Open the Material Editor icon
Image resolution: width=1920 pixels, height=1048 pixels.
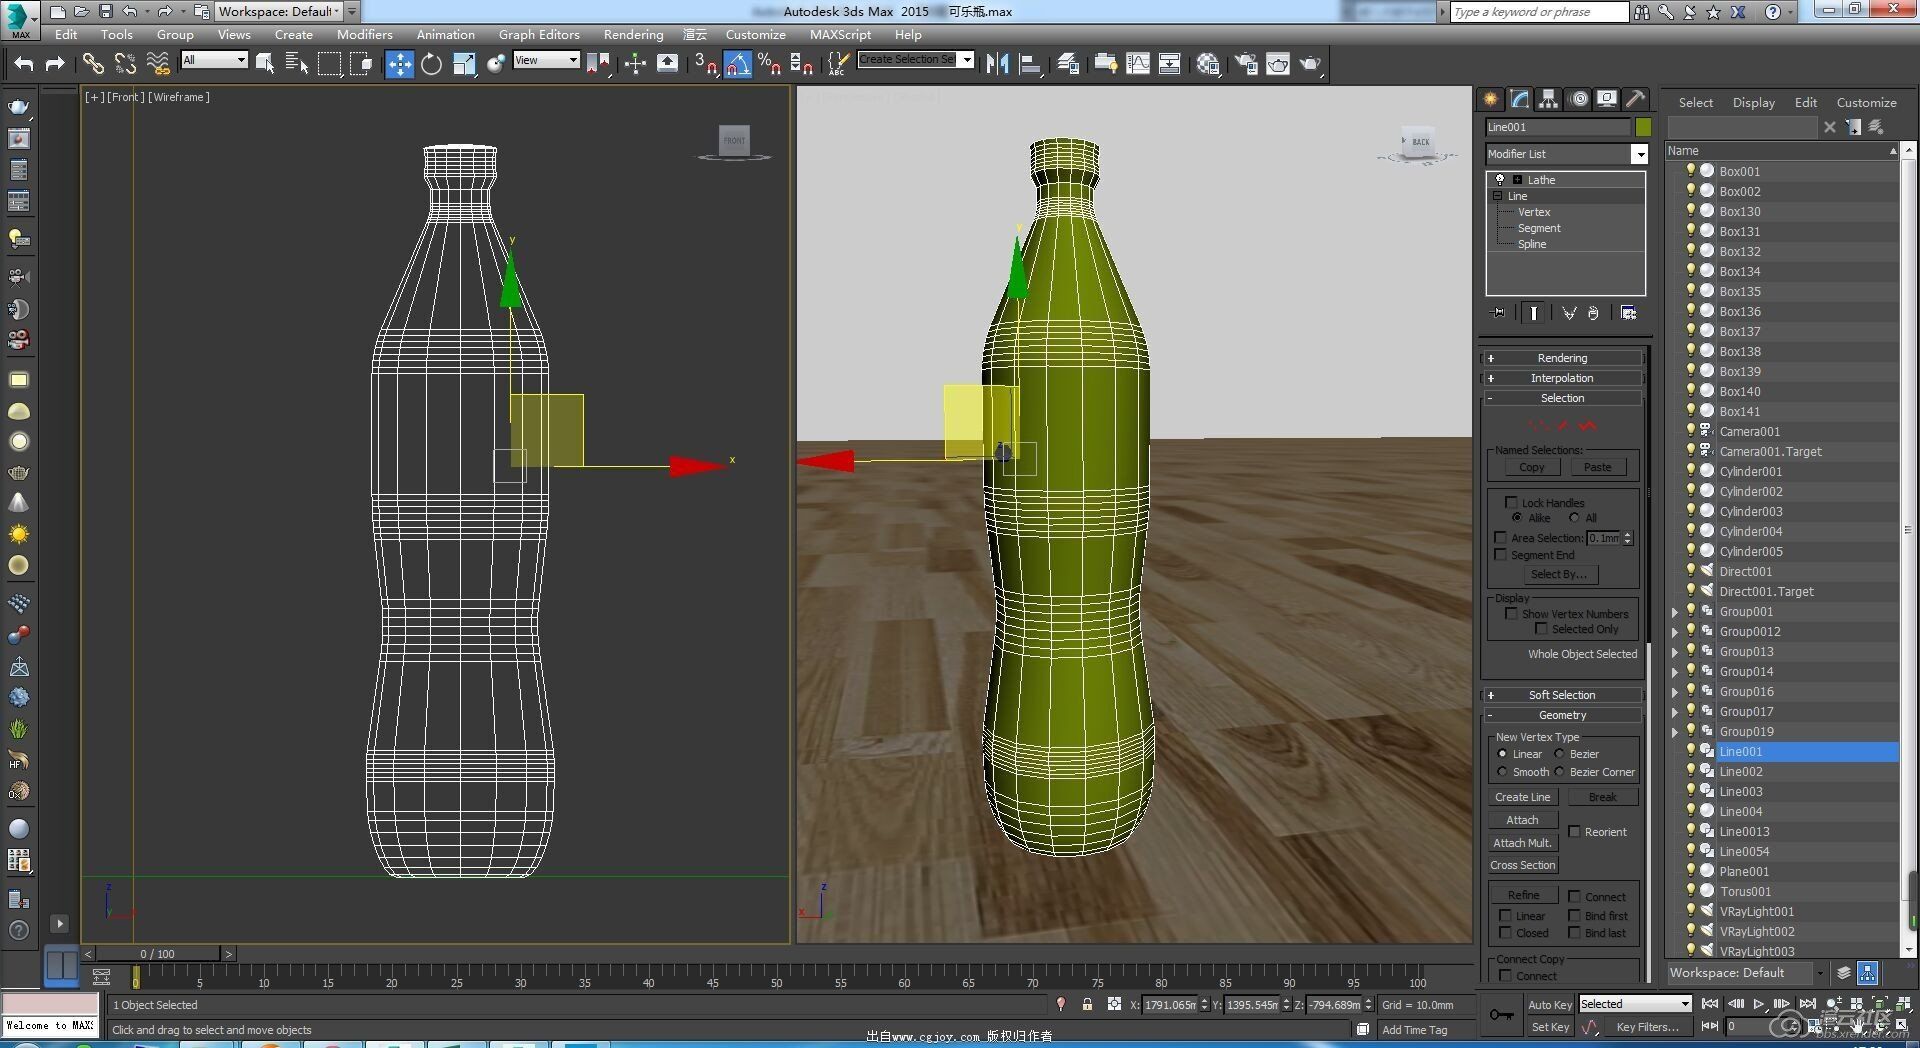point(1208,64)
